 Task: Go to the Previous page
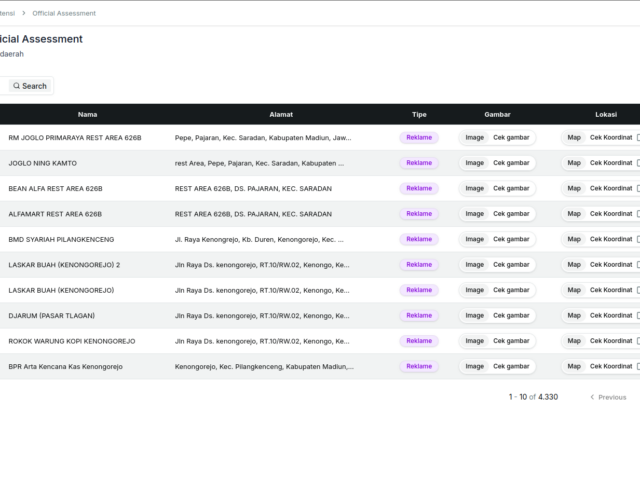[x=608, y=397]
